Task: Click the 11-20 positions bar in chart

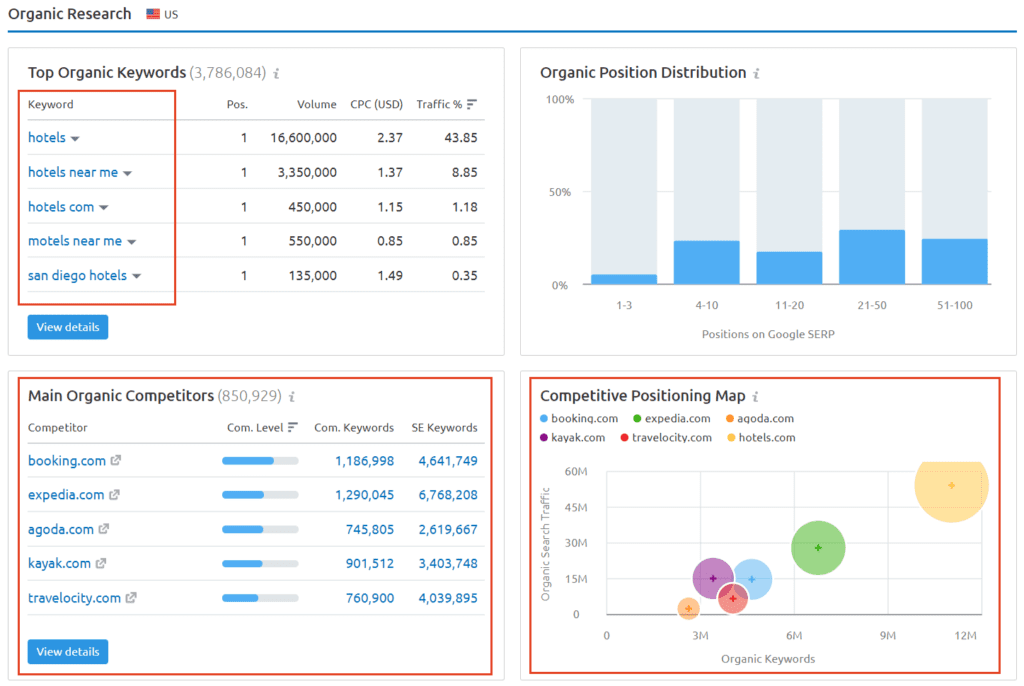Action: (x=789, y=268)
